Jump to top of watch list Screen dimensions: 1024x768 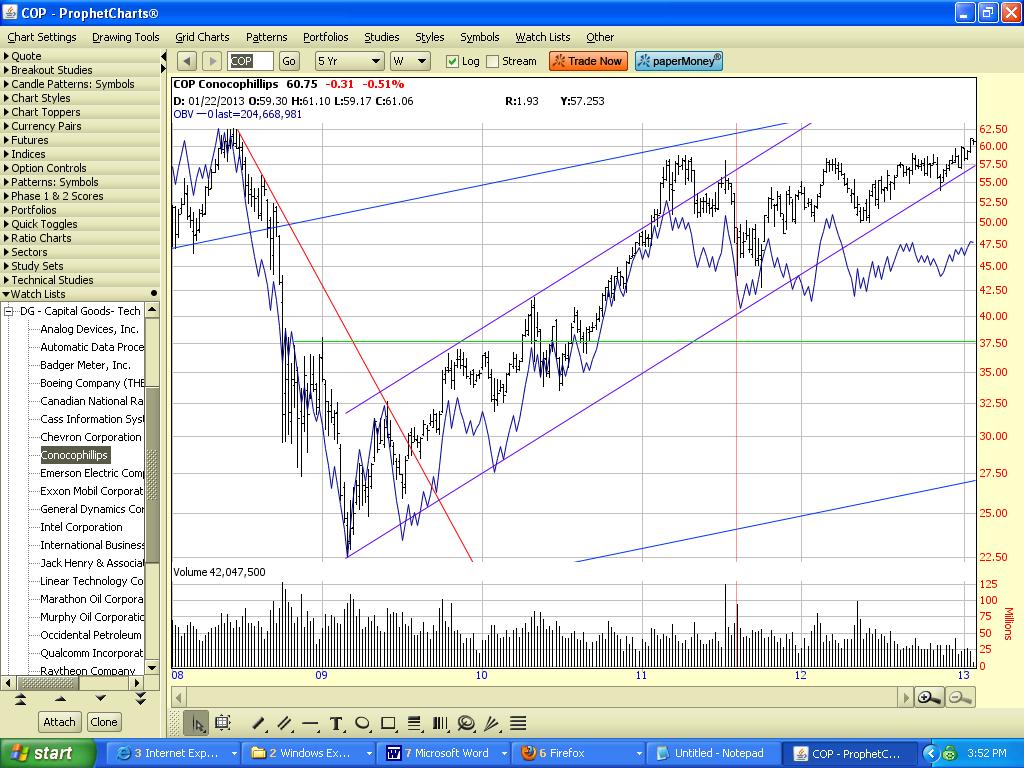[x=20, y=699]
